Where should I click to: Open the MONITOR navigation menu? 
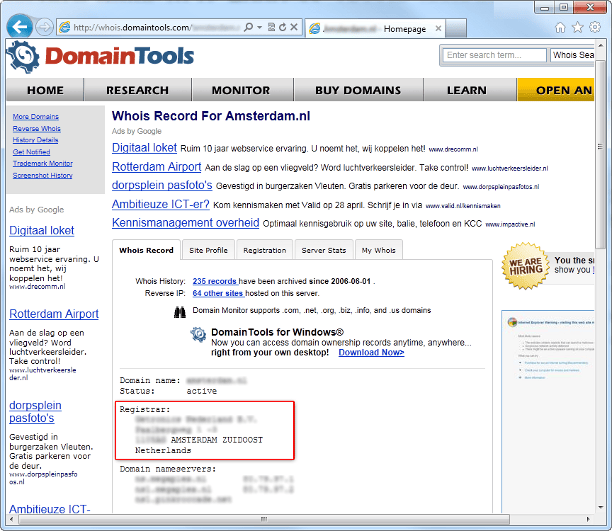pos(241,90)
